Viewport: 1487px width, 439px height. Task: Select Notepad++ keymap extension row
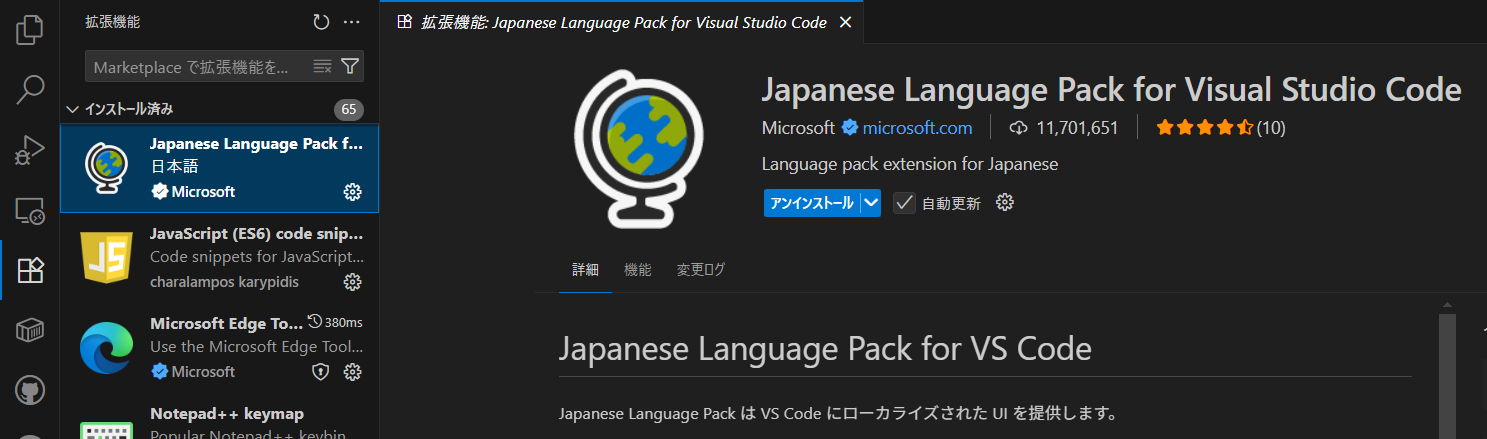[x=220, y=417]
